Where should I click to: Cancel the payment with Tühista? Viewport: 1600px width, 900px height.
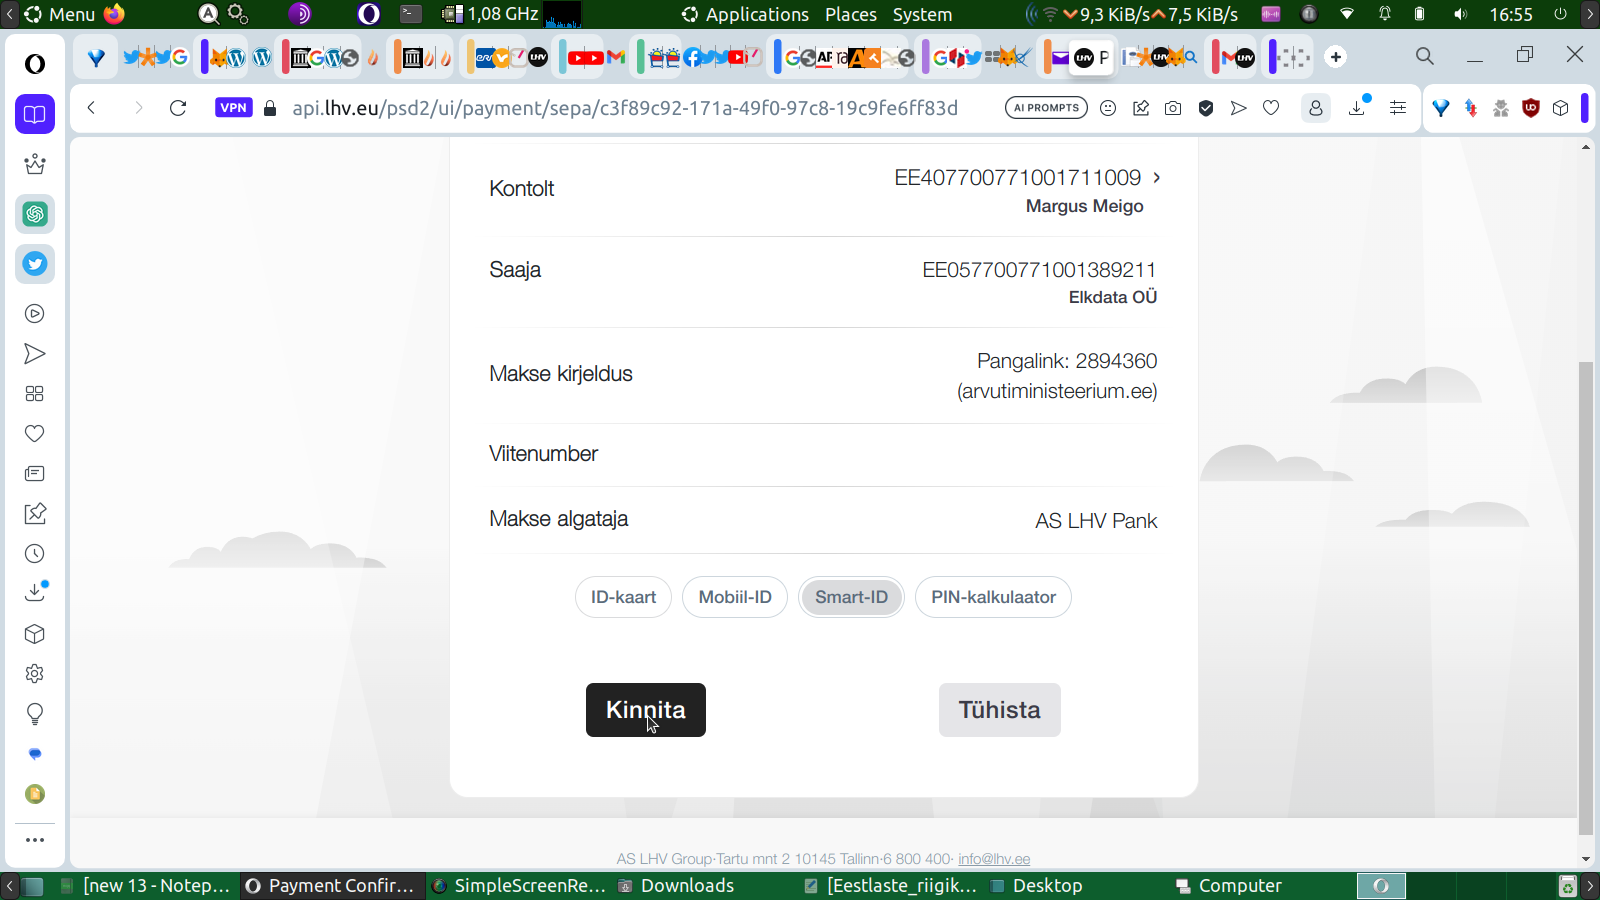pyautogui.click(x=1000, y=710)
